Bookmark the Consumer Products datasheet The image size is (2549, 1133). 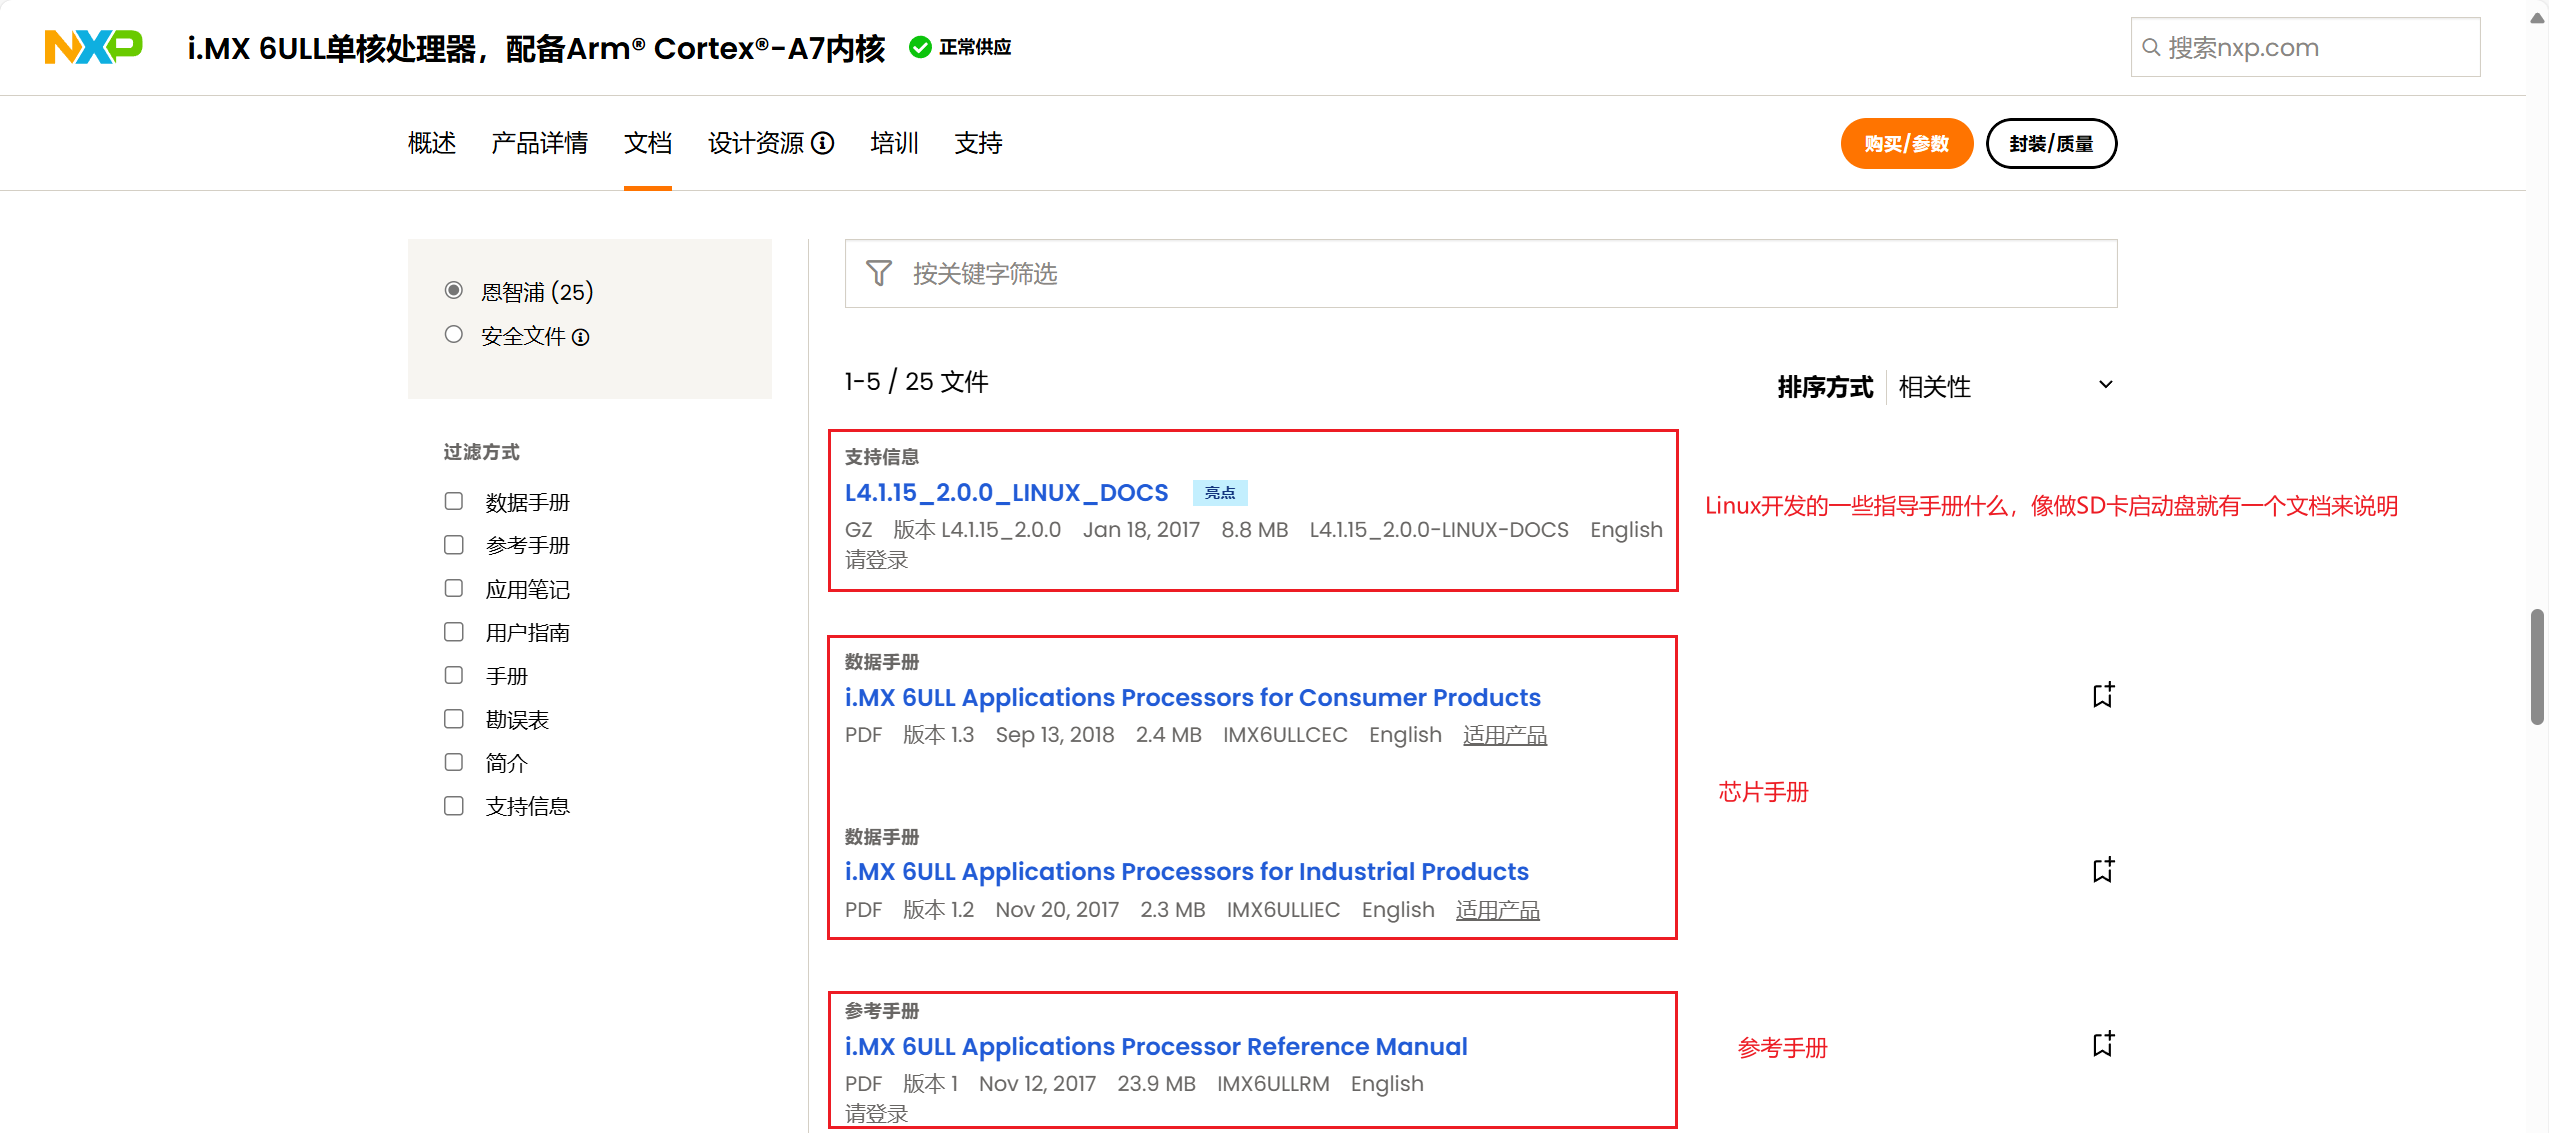2103,695
